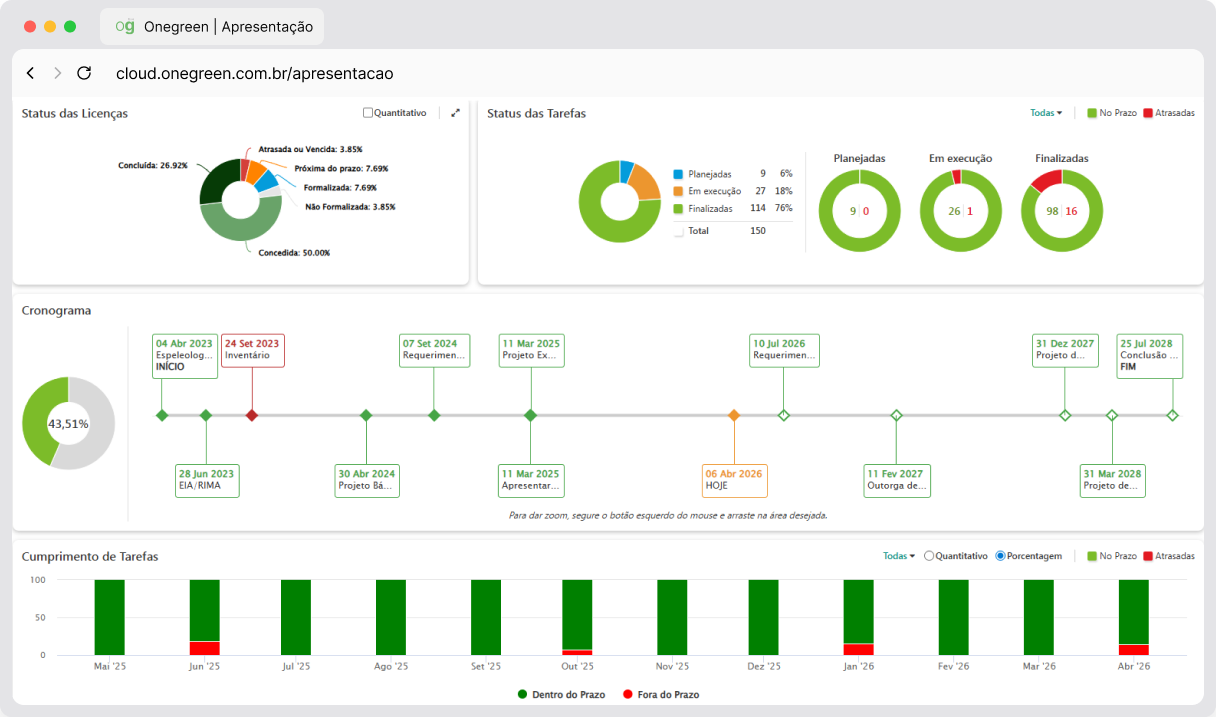
Task: Click the Onegreen logo in the tab
Action: click(x=125, y=27)
